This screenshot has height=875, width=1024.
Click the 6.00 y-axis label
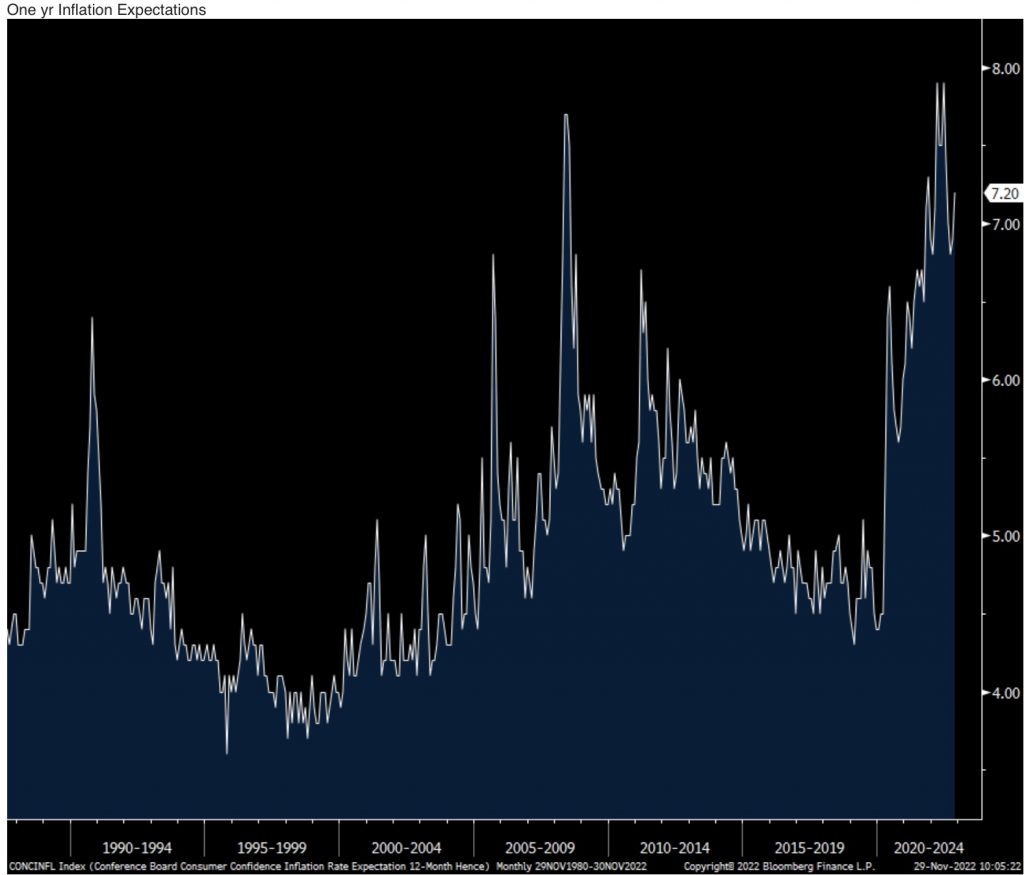1005,380
